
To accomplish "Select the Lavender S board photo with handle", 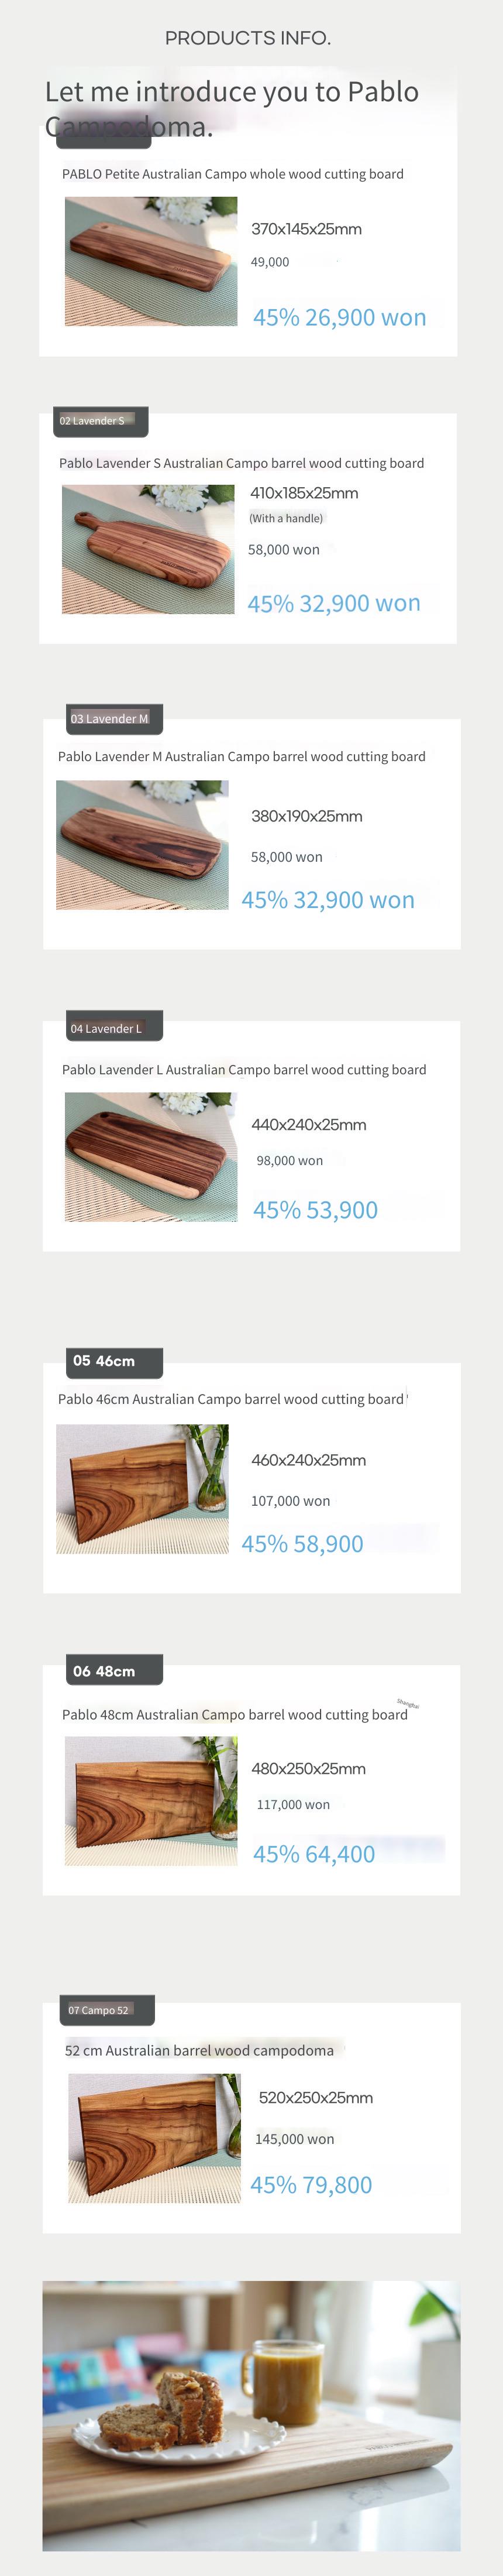I will click(x=148, y=549).
